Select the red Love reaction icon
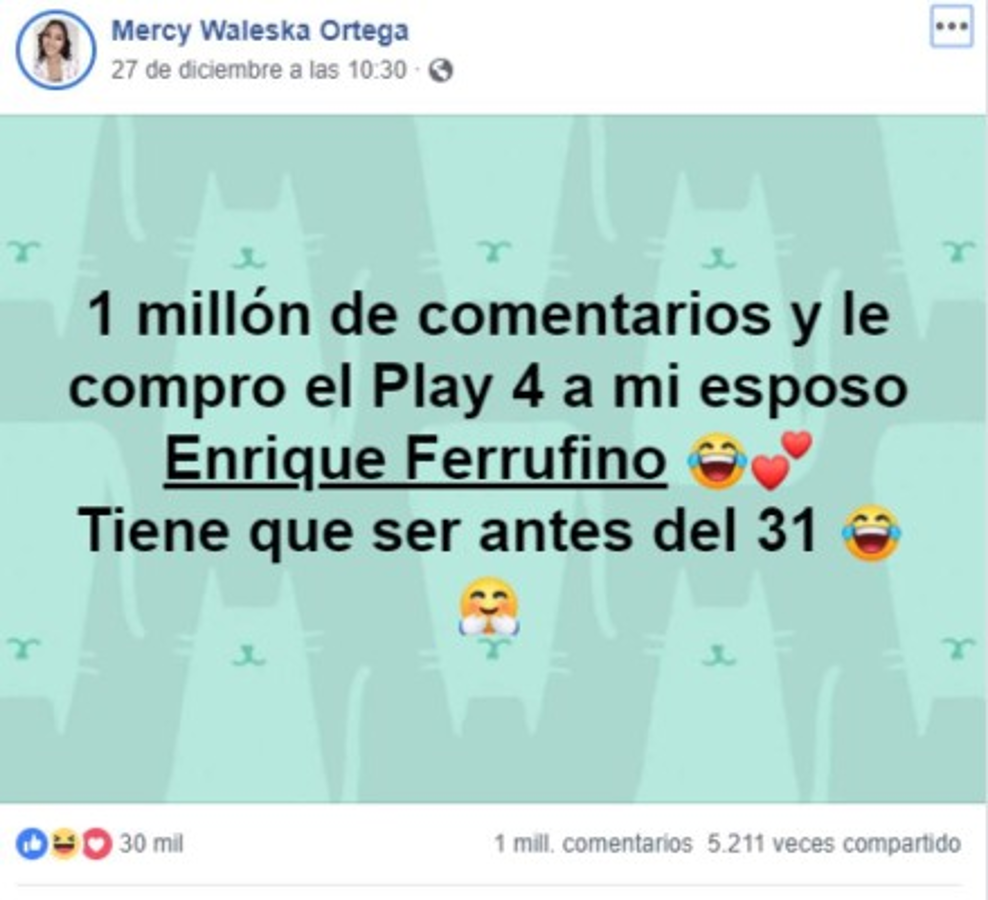Screen dimensions: 988x900 (96, 843)
